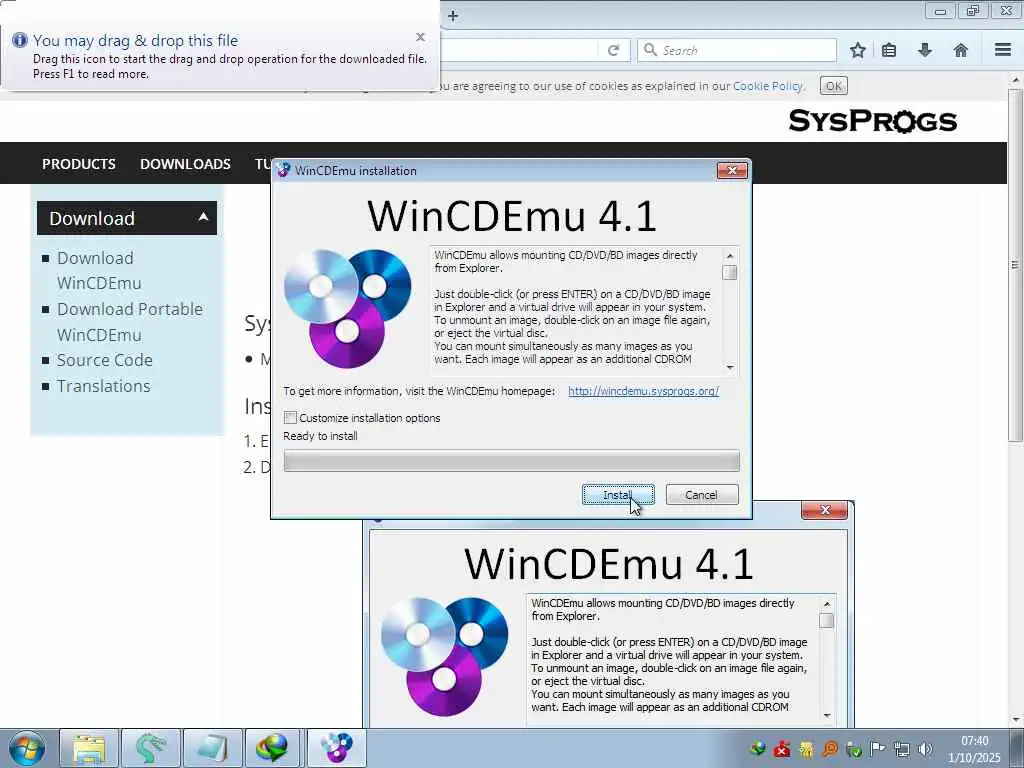
Task: Click the SysProgs logo
Action: (872, 121)
